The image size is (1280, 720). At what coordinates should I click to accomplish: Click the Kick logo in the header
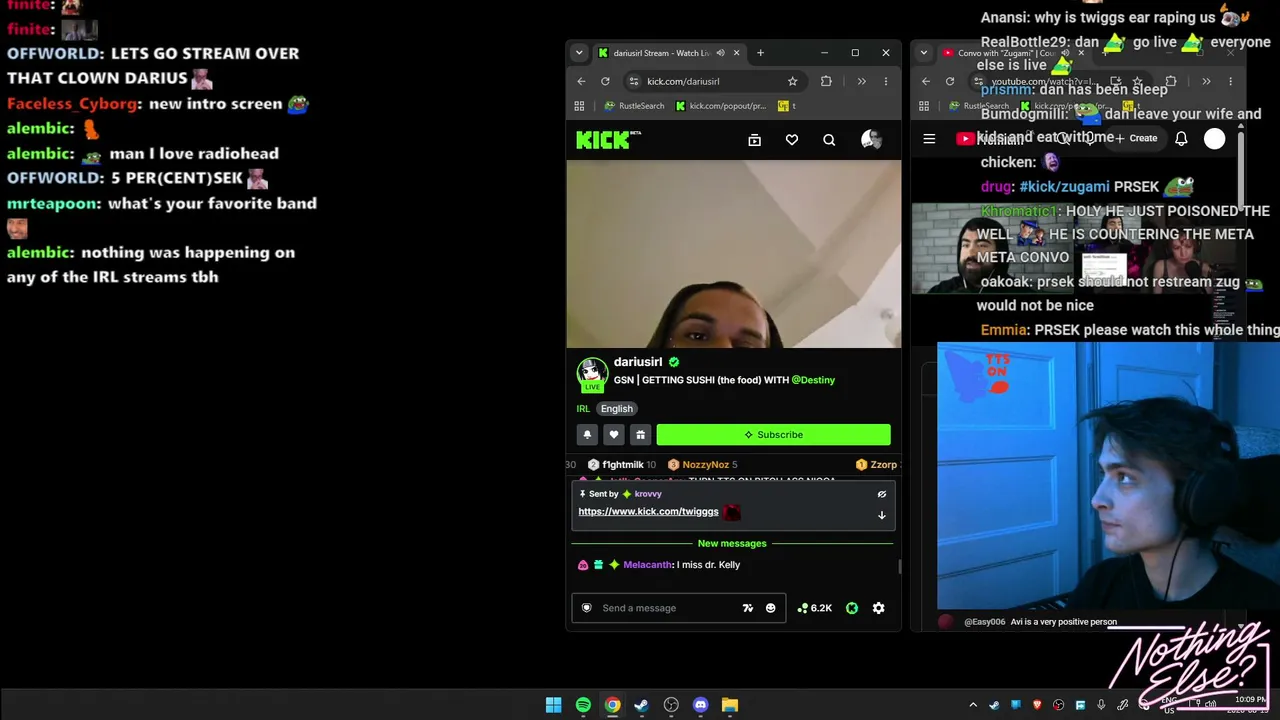coord(608,140)
